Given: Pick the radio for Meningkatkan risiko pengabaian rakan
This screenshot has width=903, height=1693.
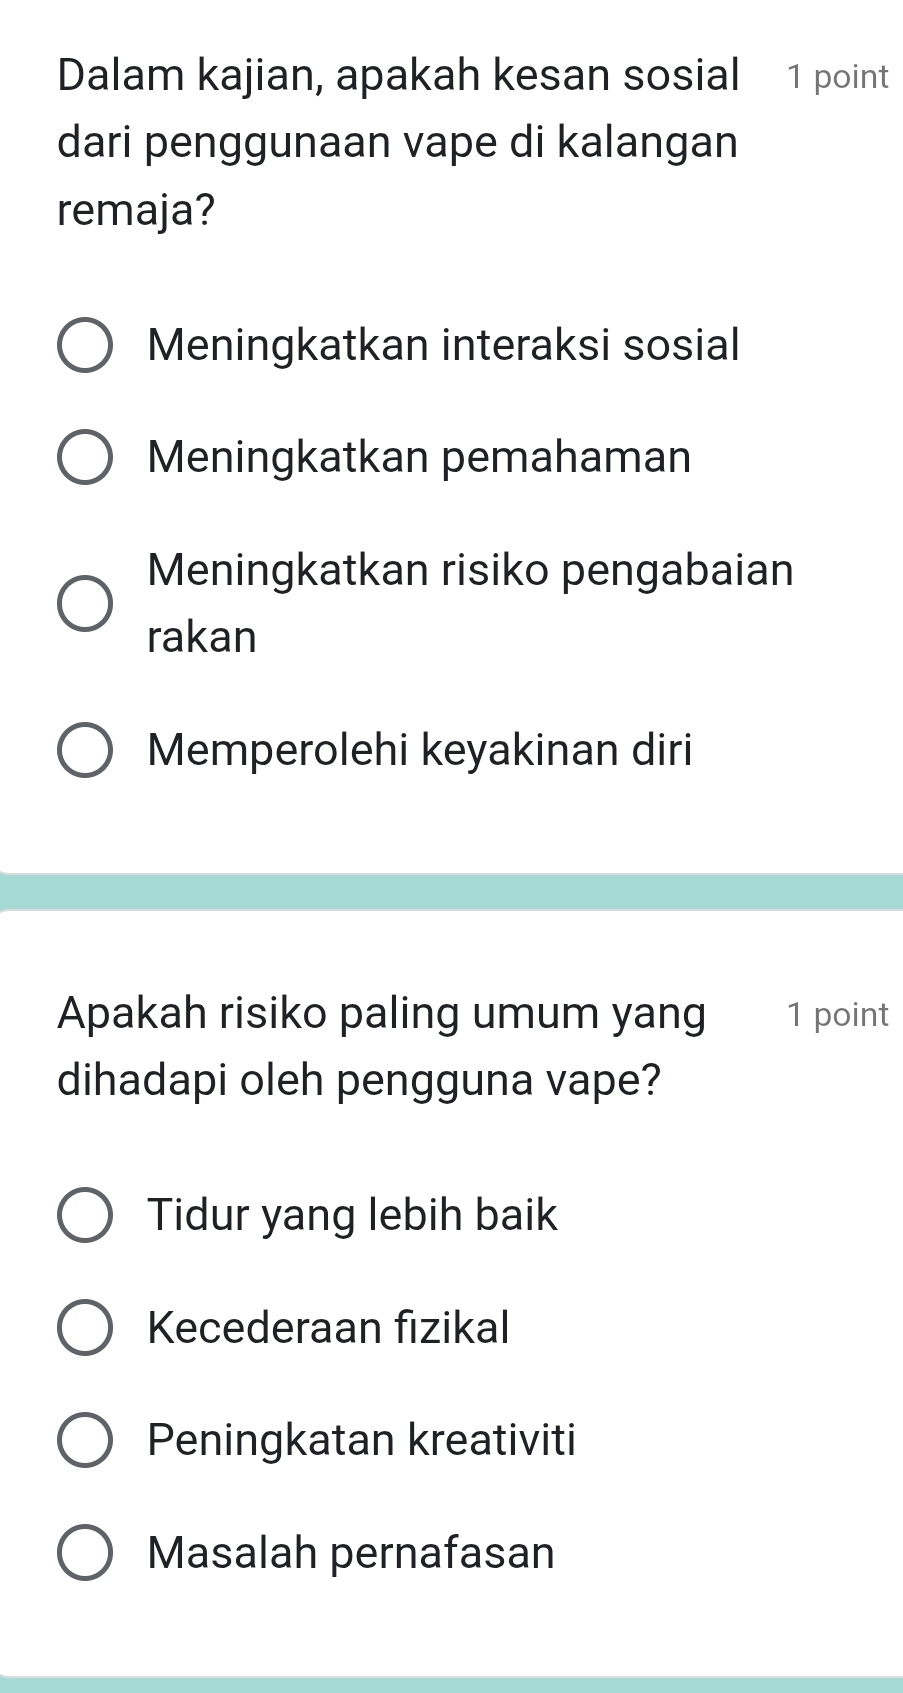Looking at the screenshot, I should [x=85, y=604].
